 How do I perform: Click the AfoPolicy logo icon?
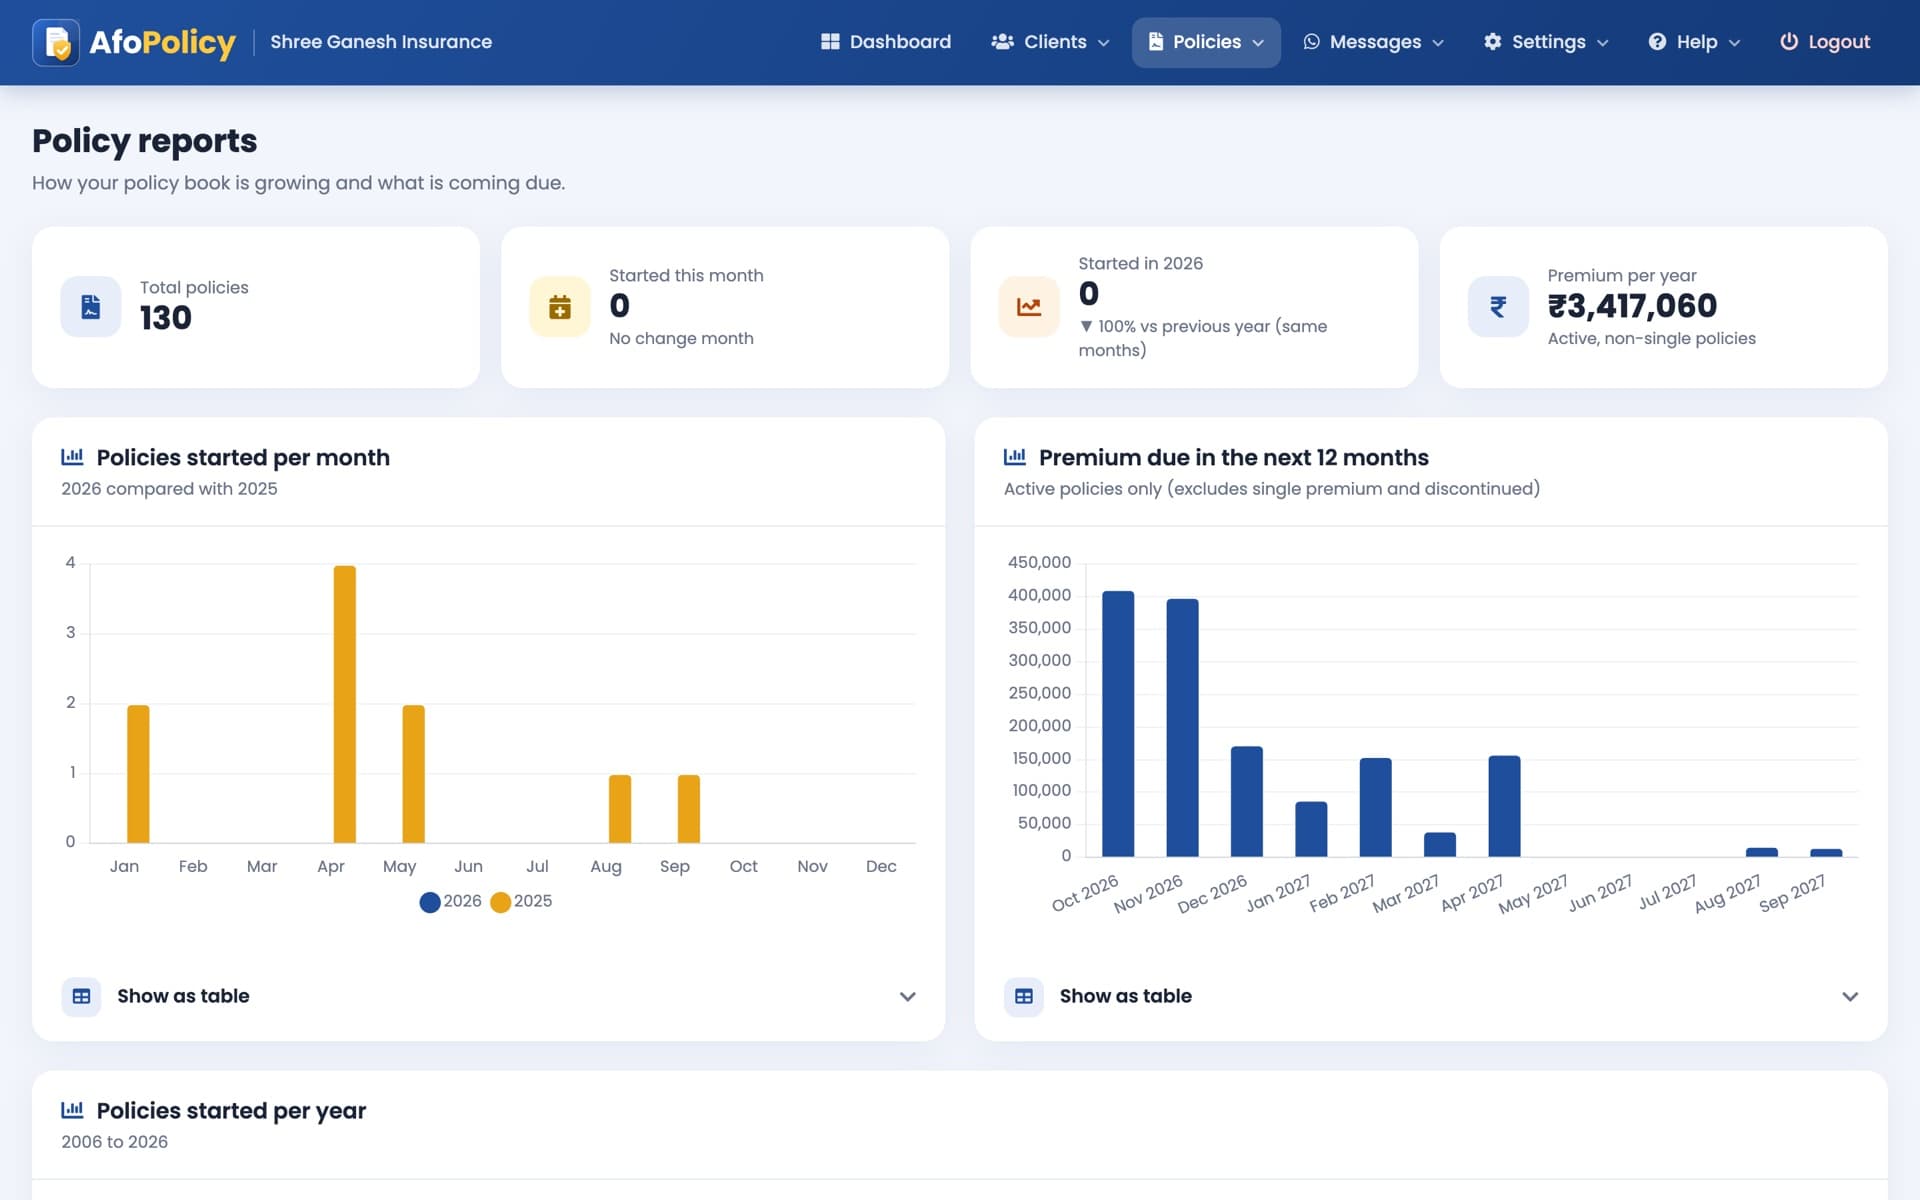click(x=56, y=42)
